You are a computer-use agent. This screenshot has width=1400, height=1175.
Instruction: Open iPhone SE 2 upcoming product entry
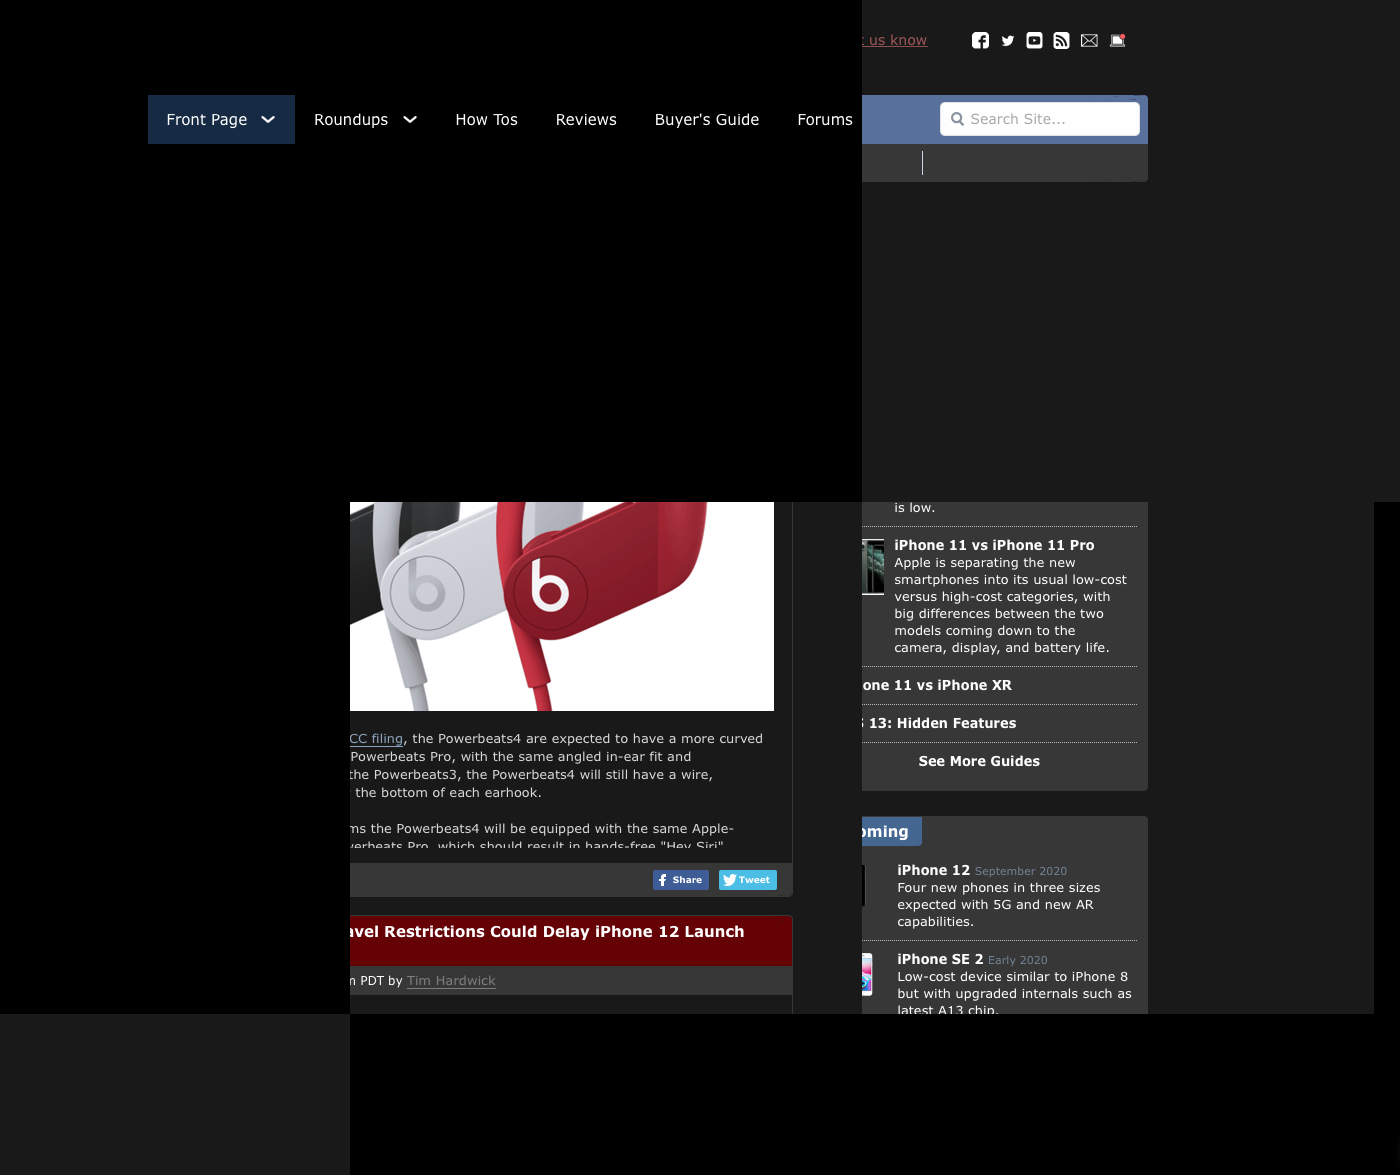pos(940,959)
